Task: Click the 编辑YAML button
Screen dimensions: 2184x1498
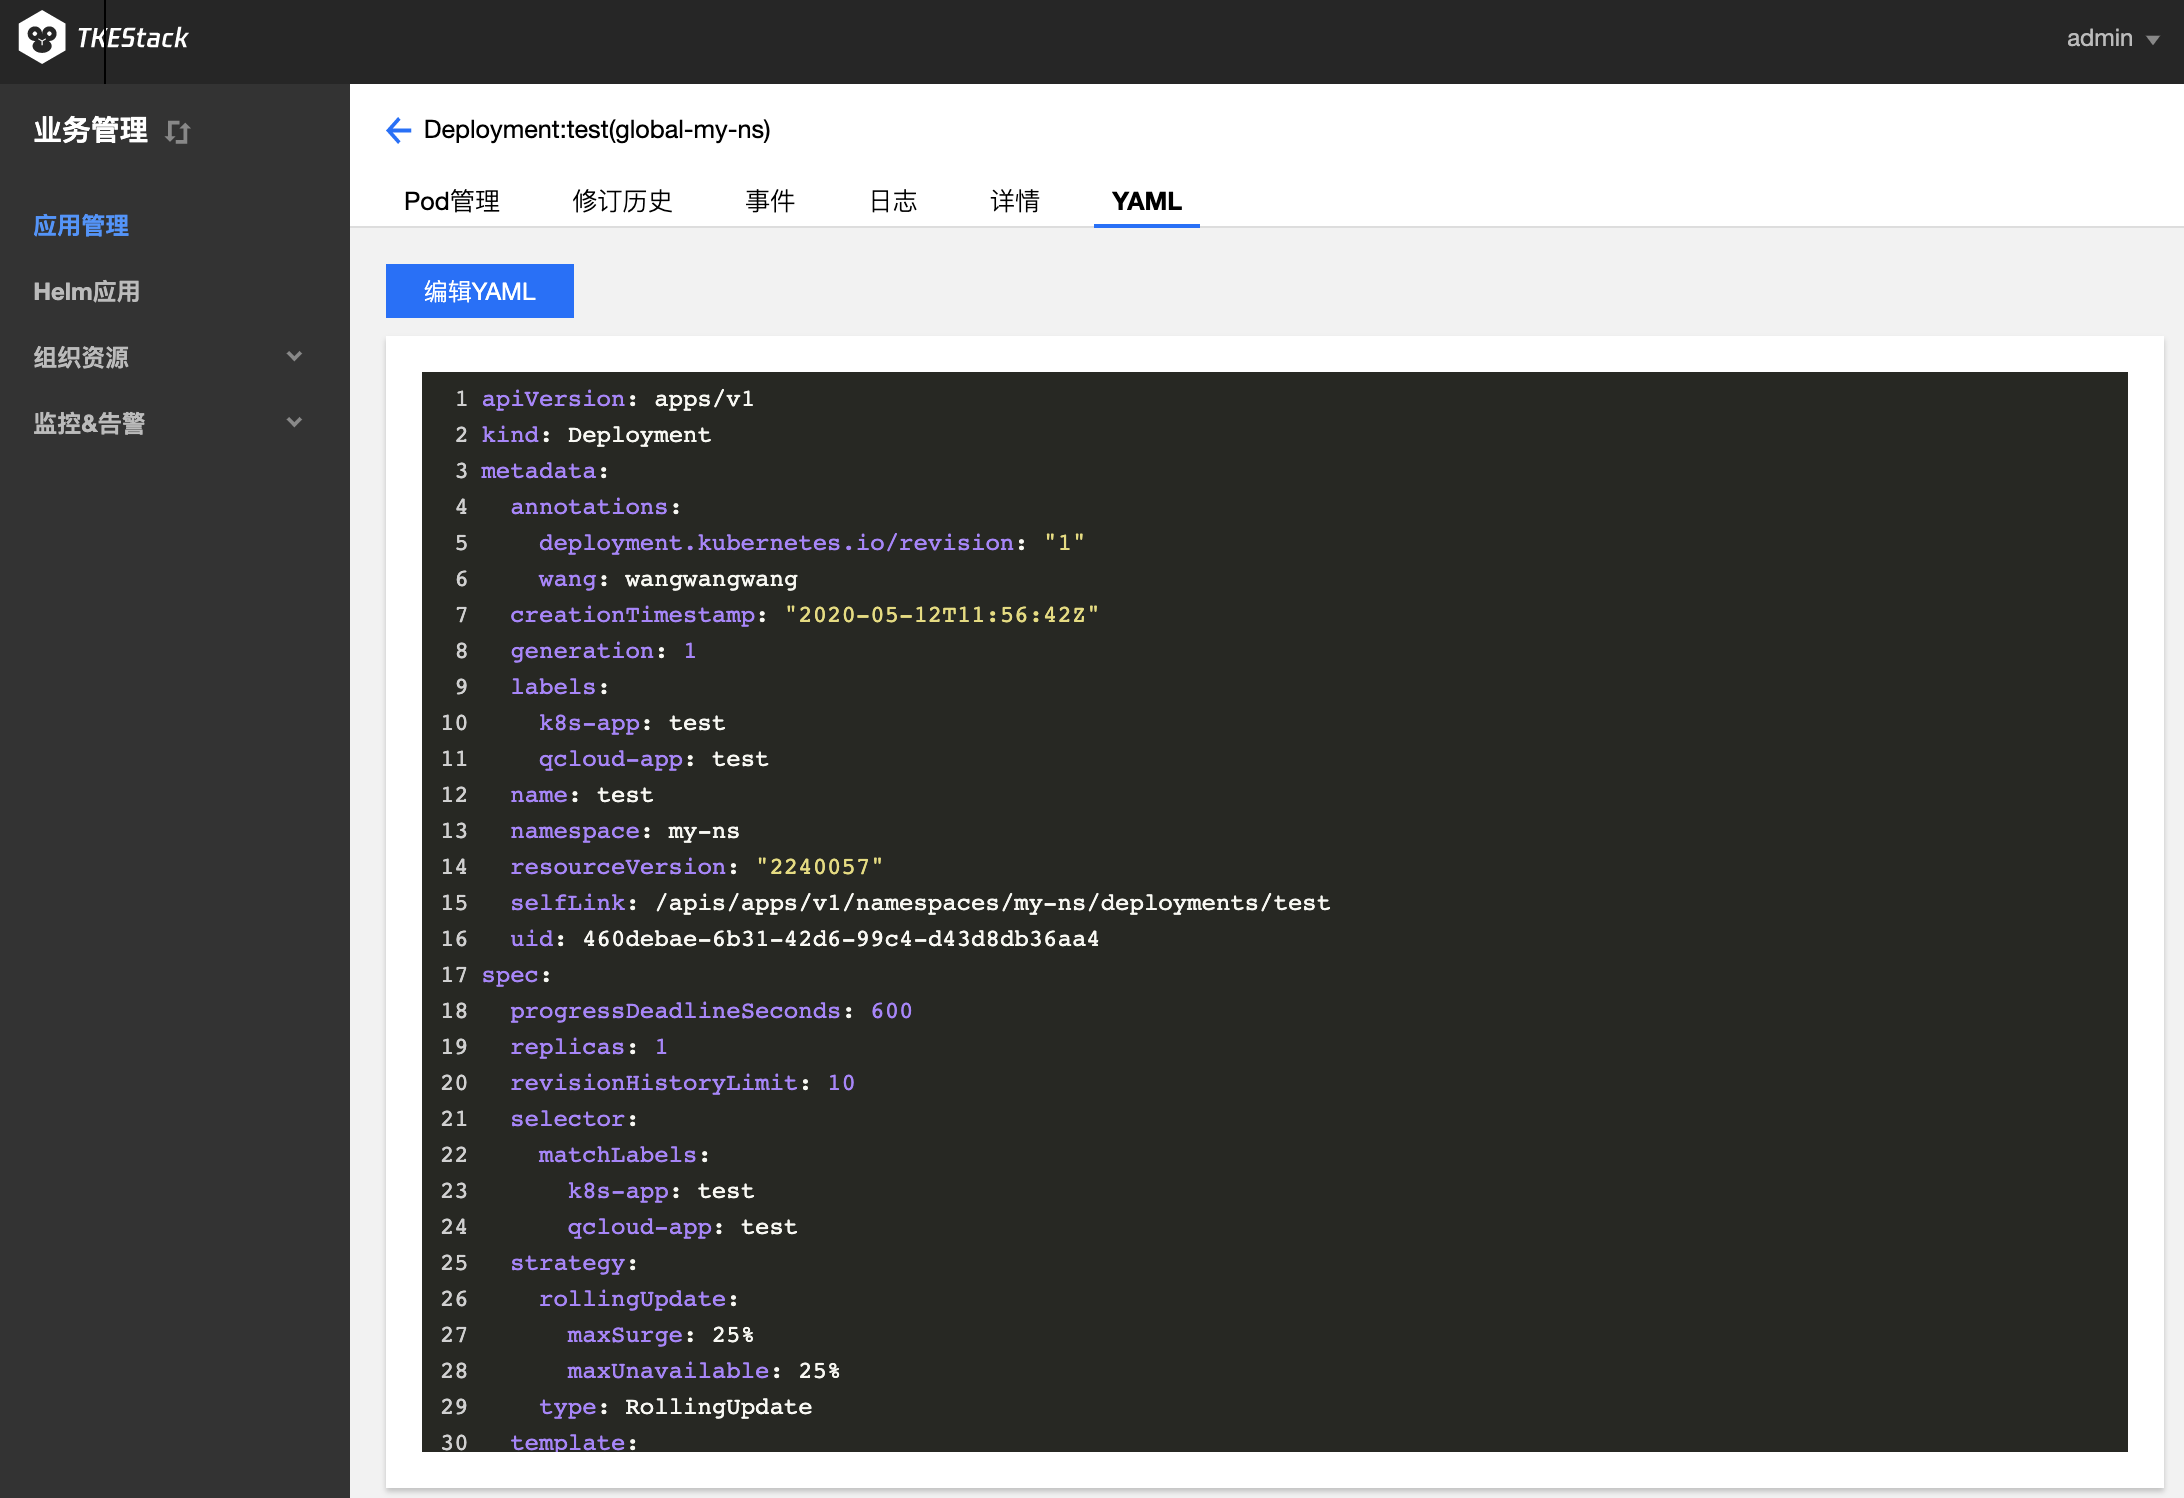Action: [480, 291]
